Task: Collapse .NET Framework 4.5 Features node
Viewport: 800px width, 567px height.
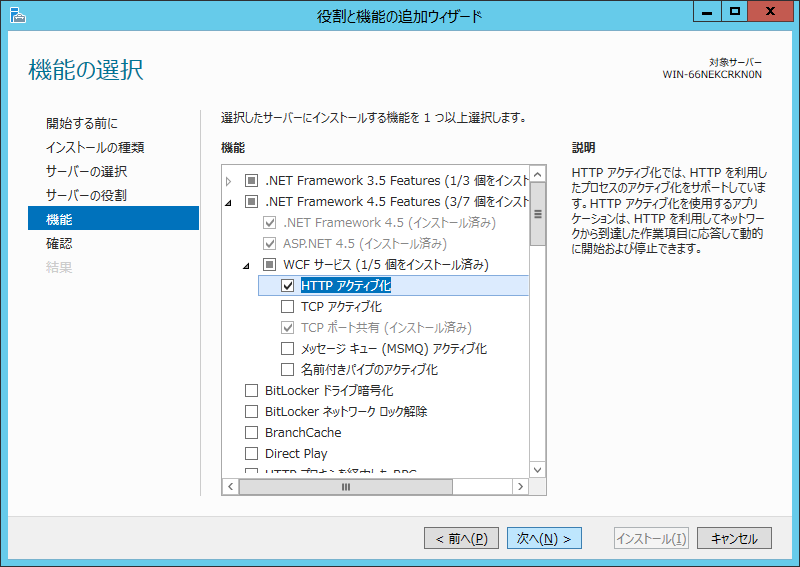Action: tap(229, 203)
